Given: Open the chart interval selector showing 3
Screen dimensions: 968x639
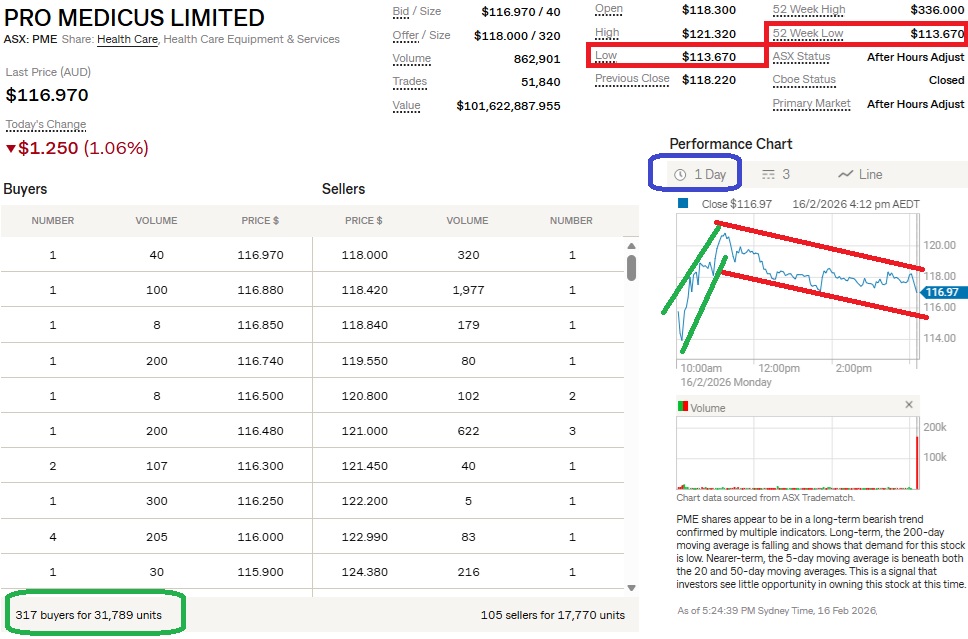Looking at the screenshot, I should (776, 174).
